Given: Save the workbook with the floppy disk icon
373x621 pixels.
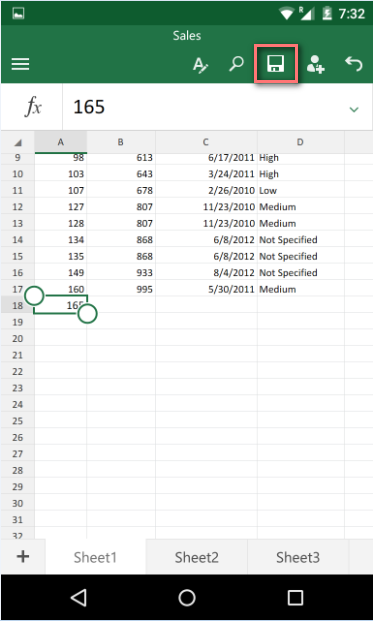Looking at the screenshot, I should coord(276,63).
